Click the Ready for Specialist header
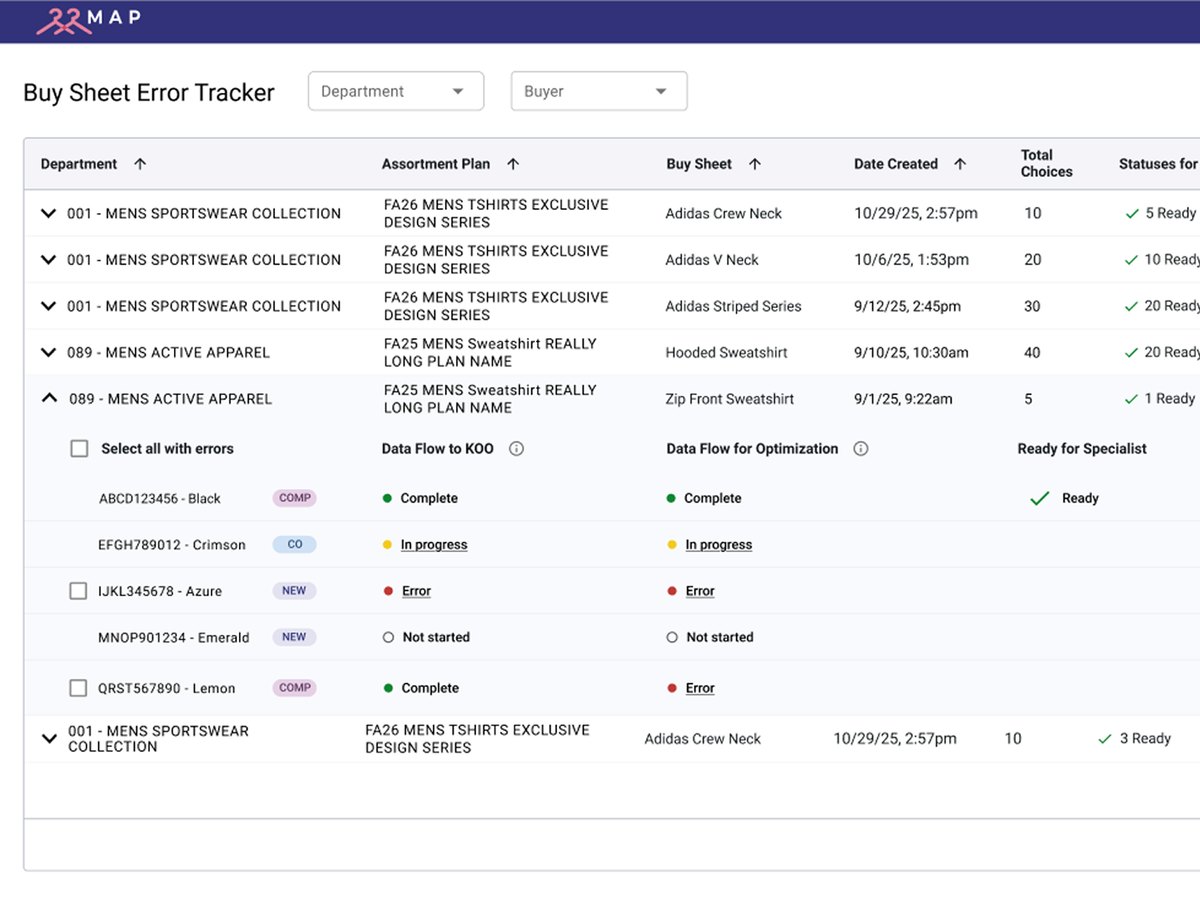 click(x=1082, y=449)
